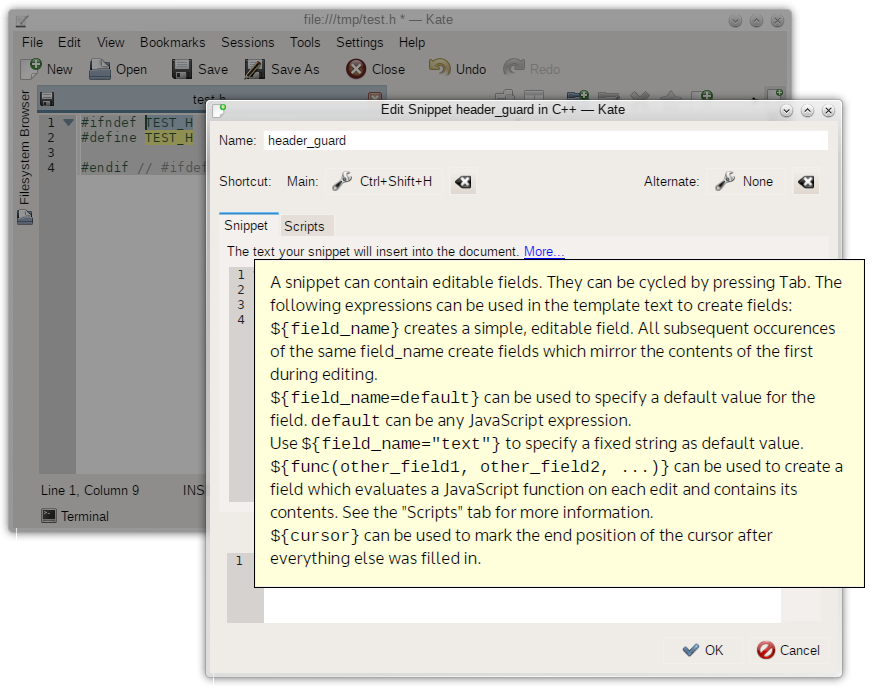The width and height of the screenshot is (875, 691).
Task: Open the Settings menu
Action: 359,42
